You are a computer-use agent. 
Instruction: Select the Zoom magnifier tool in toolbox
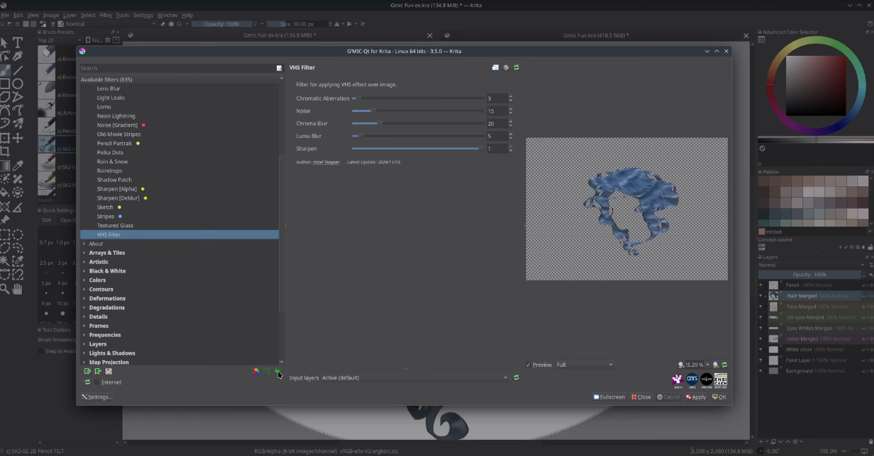click(x=5, y=289)
